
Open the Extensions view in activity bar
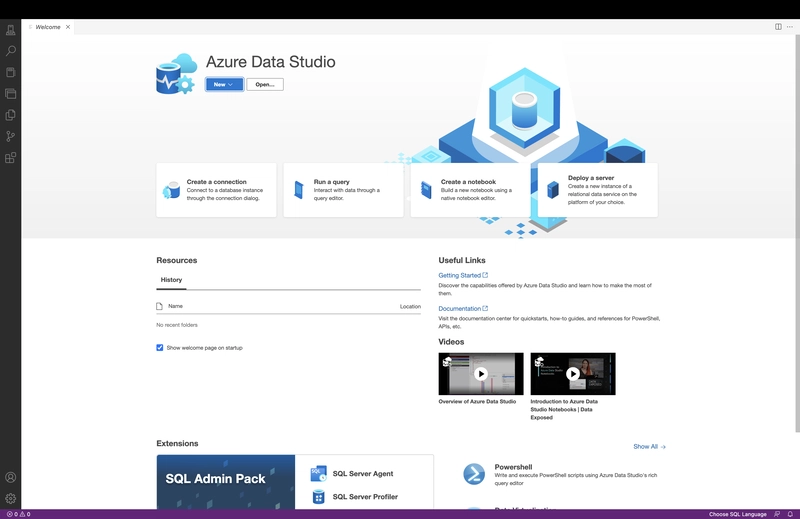10,158
